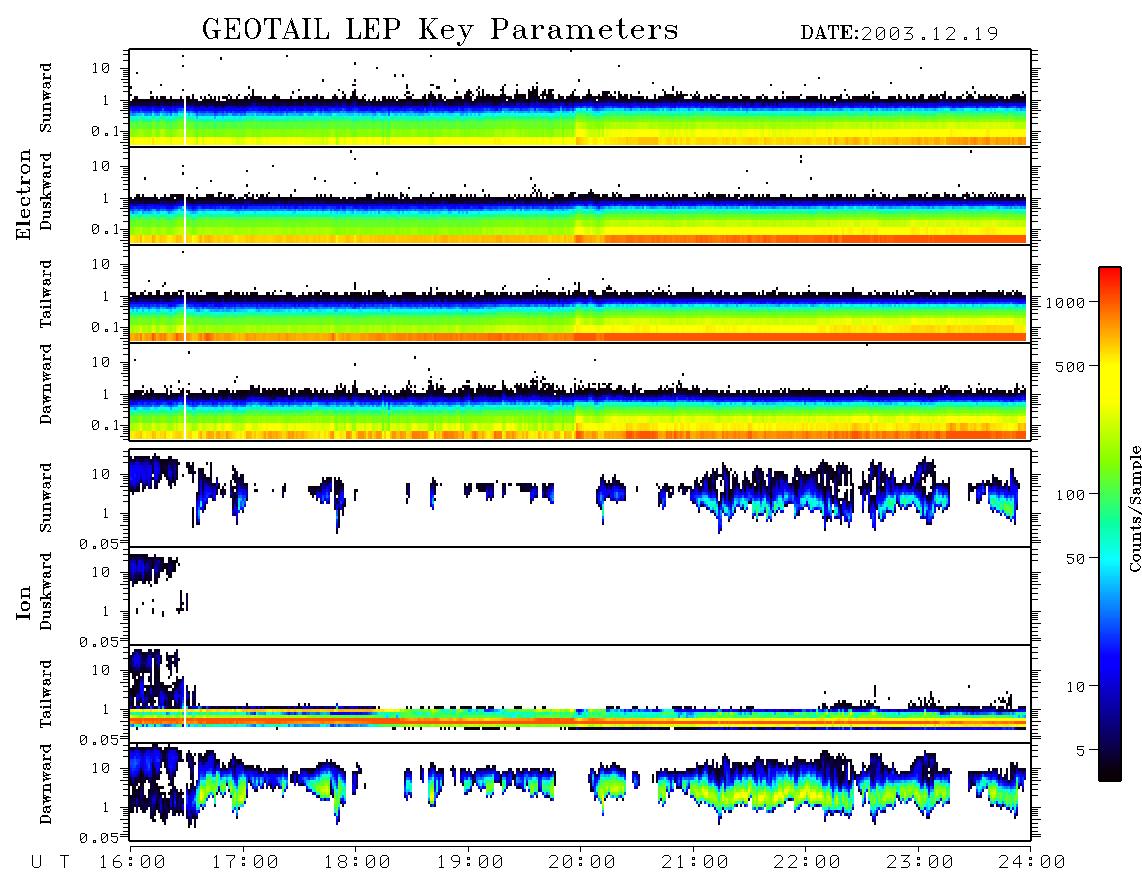Click the 0.1 tick of Electron Tailward panel
1142x880 pixels.
[x=105, y=327]
